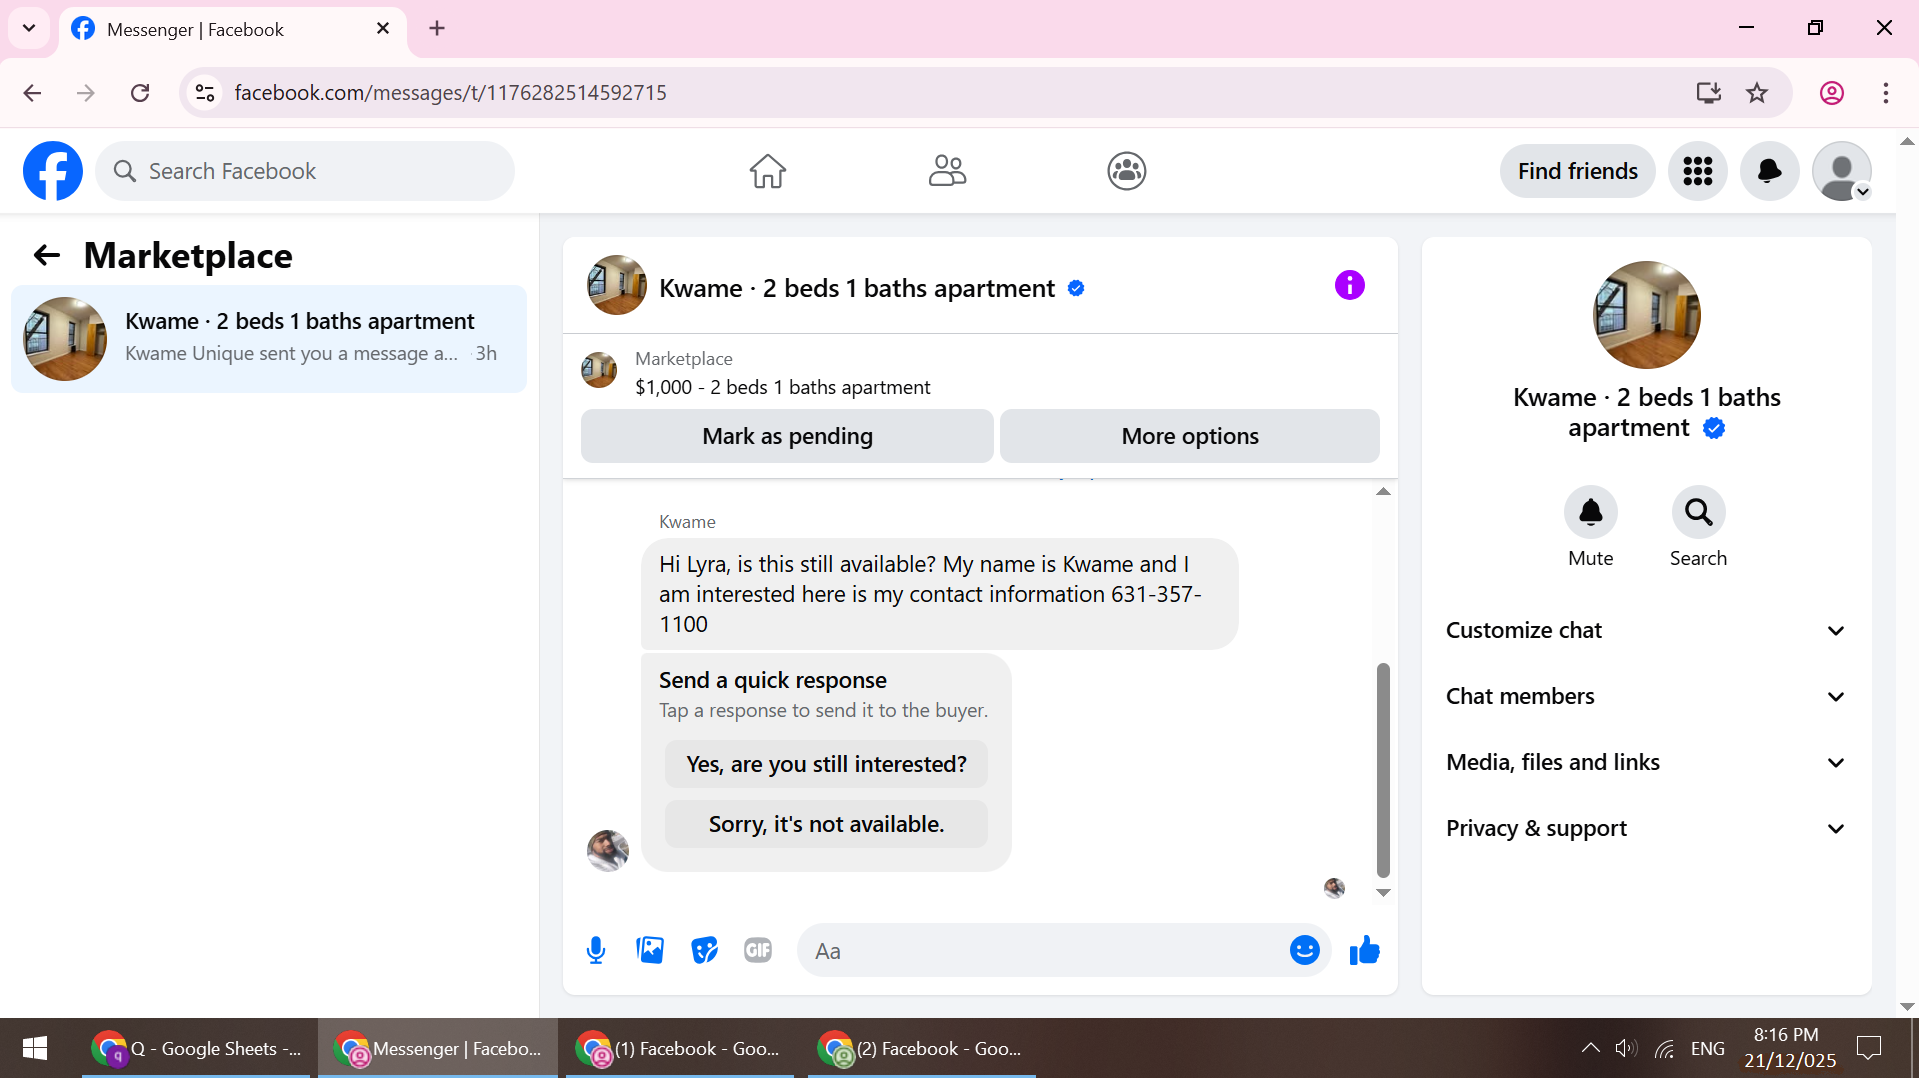Screen dimensions: 1919x1078
Task: Click Mark as pending button
Action: click(x=787, y=436)
